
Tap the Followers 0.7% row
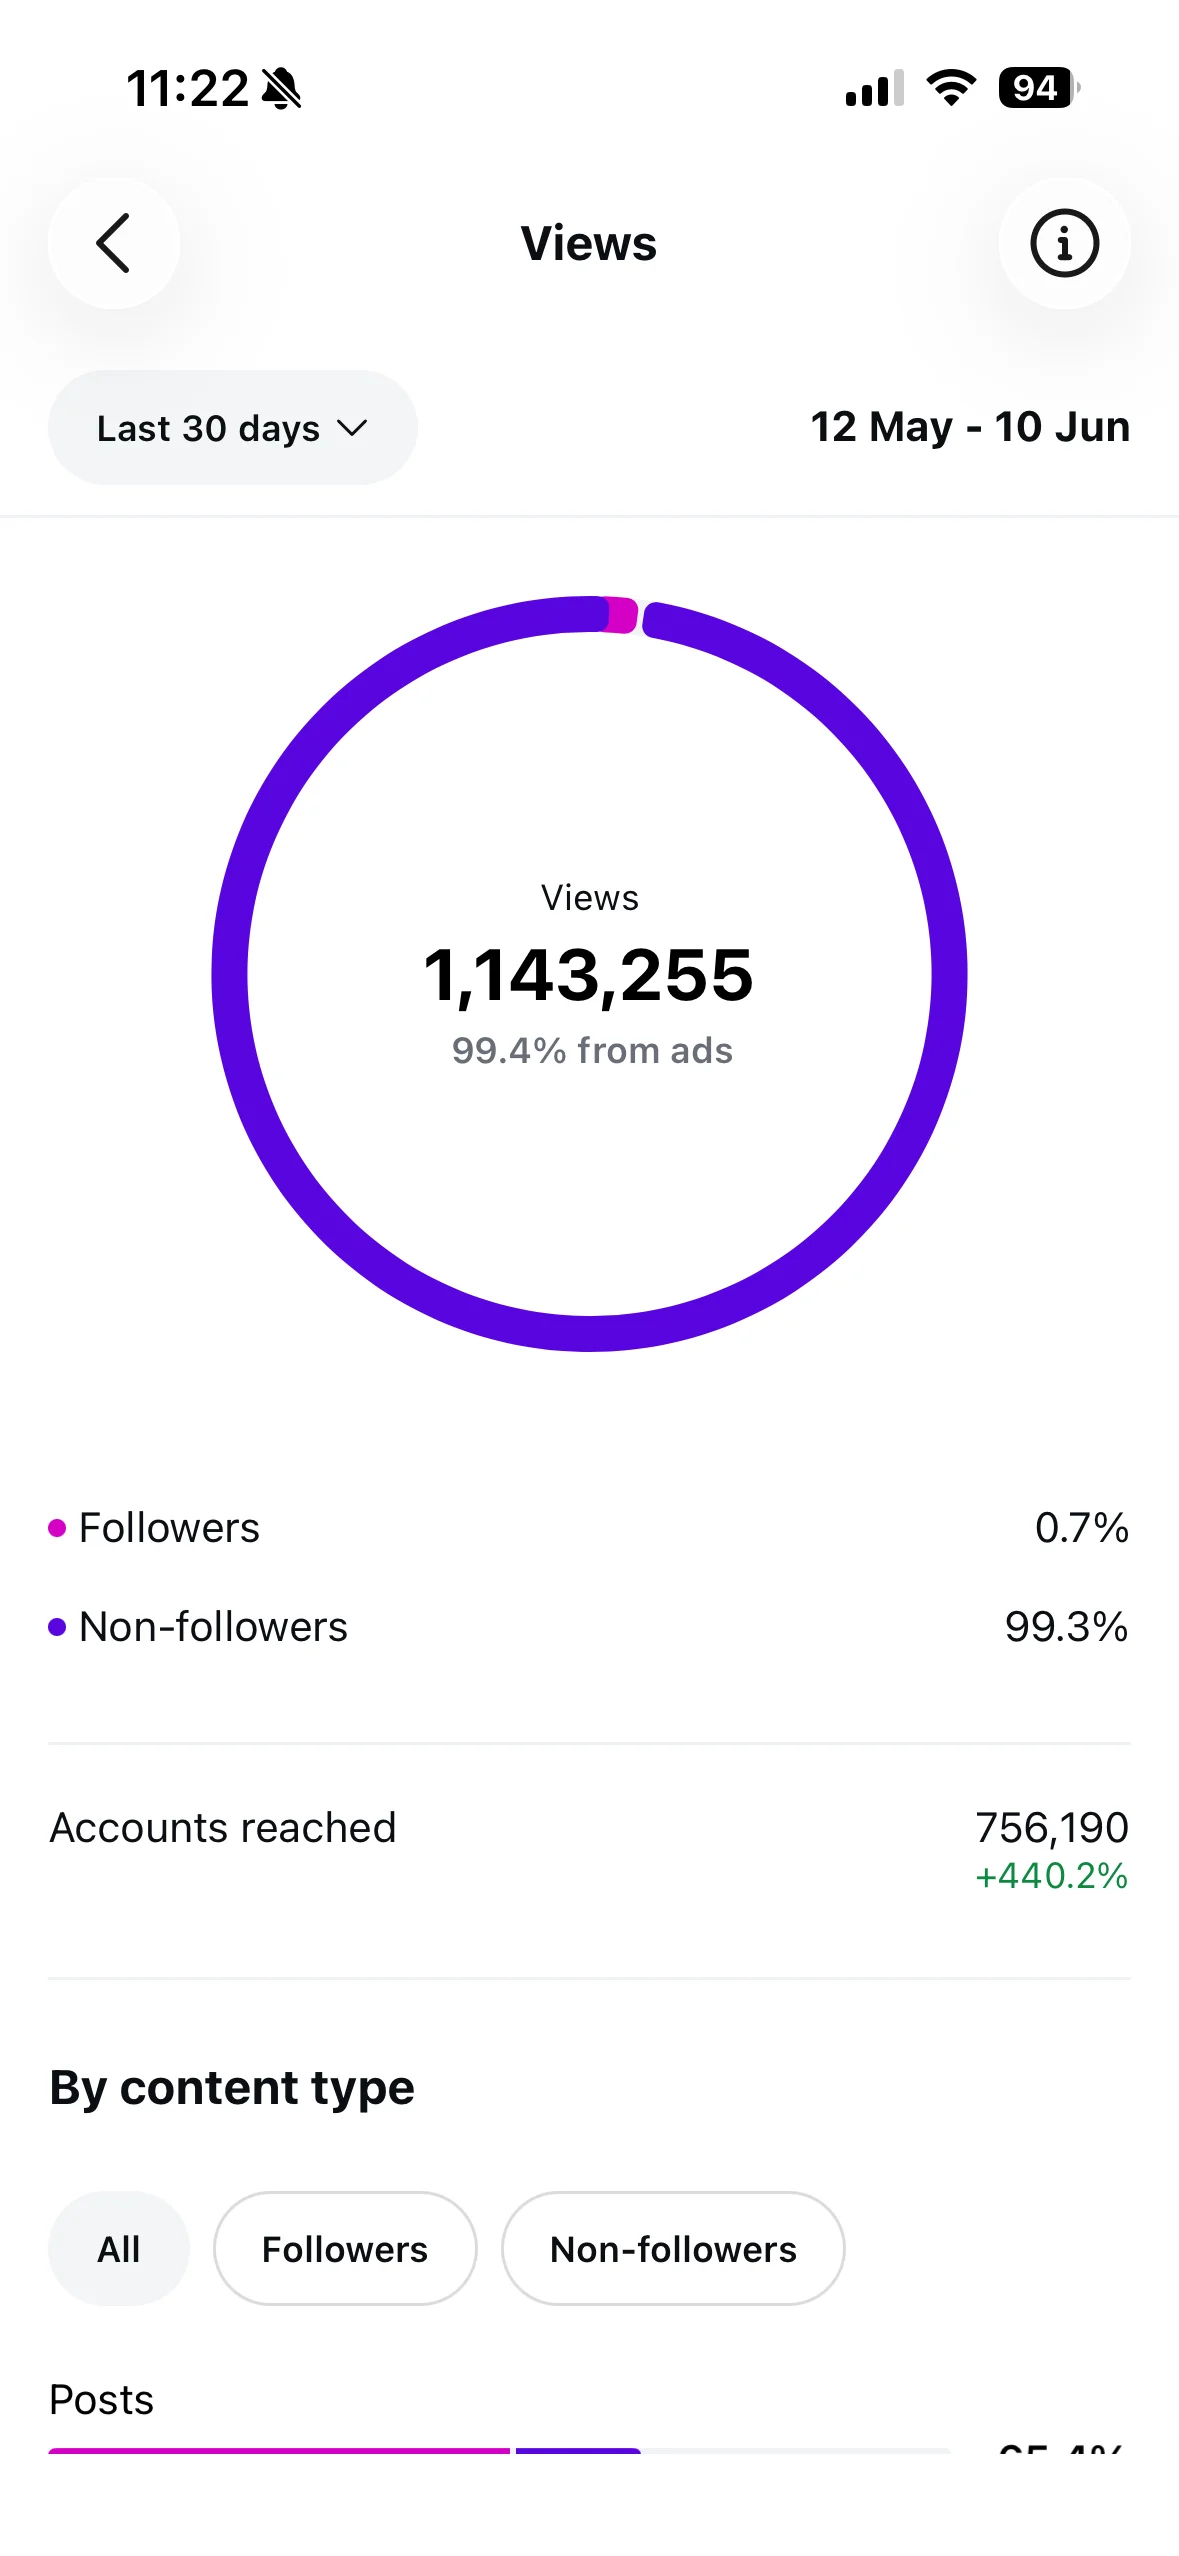(x=589, y=1528)
